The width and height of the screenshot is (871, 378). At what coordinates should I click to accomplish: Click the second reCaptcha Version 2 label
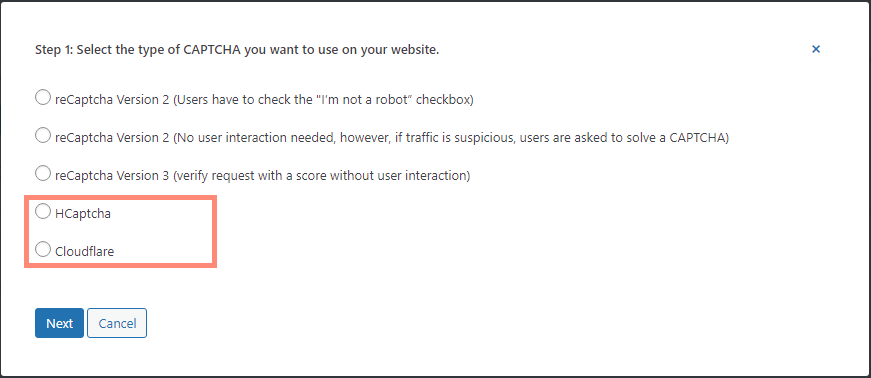(112, 138)
